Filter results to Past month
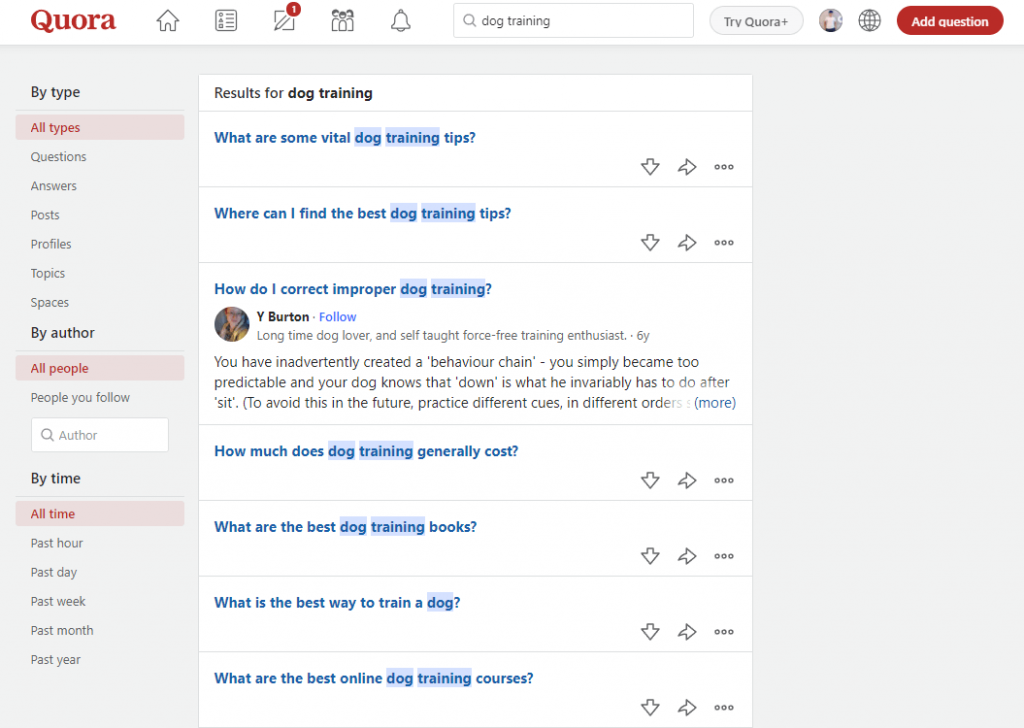Screen dimensions: 1024x728 pos(62,631)
